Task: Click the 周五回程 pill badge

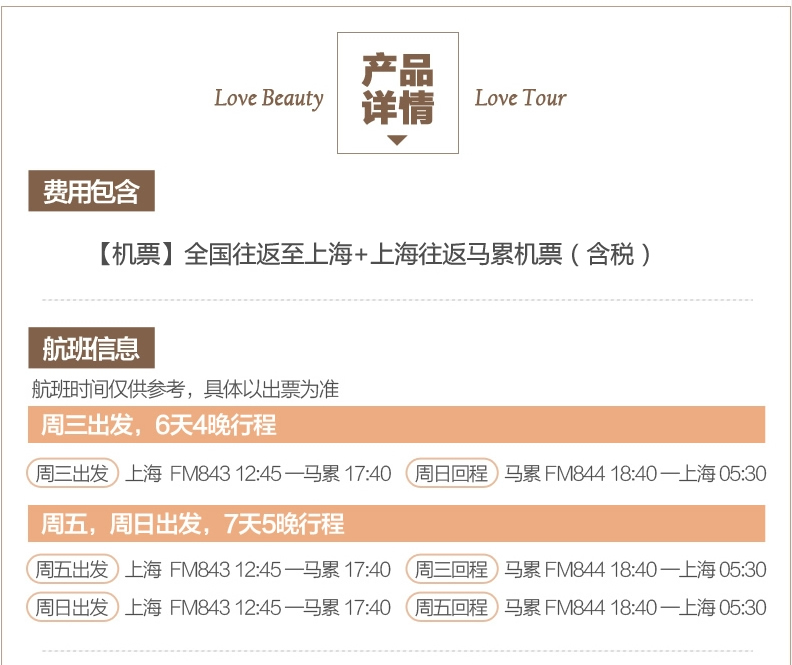Action: tap(452, 607)
